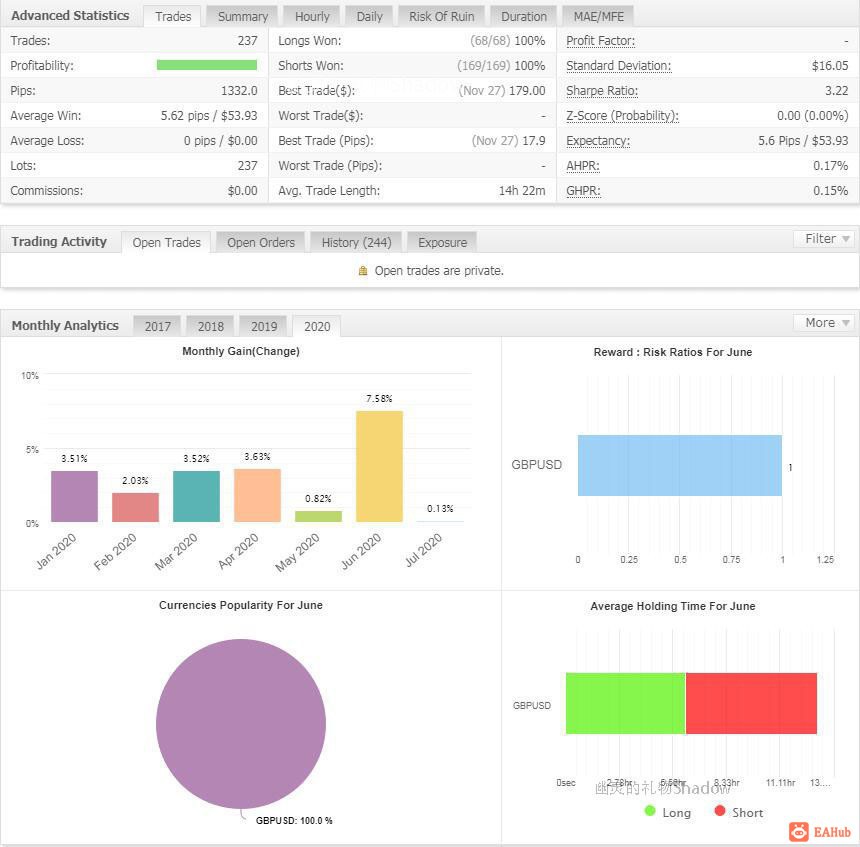Toggle the Long legend item
This screenshot has width=860, height=847.
[x=667, y=812]
